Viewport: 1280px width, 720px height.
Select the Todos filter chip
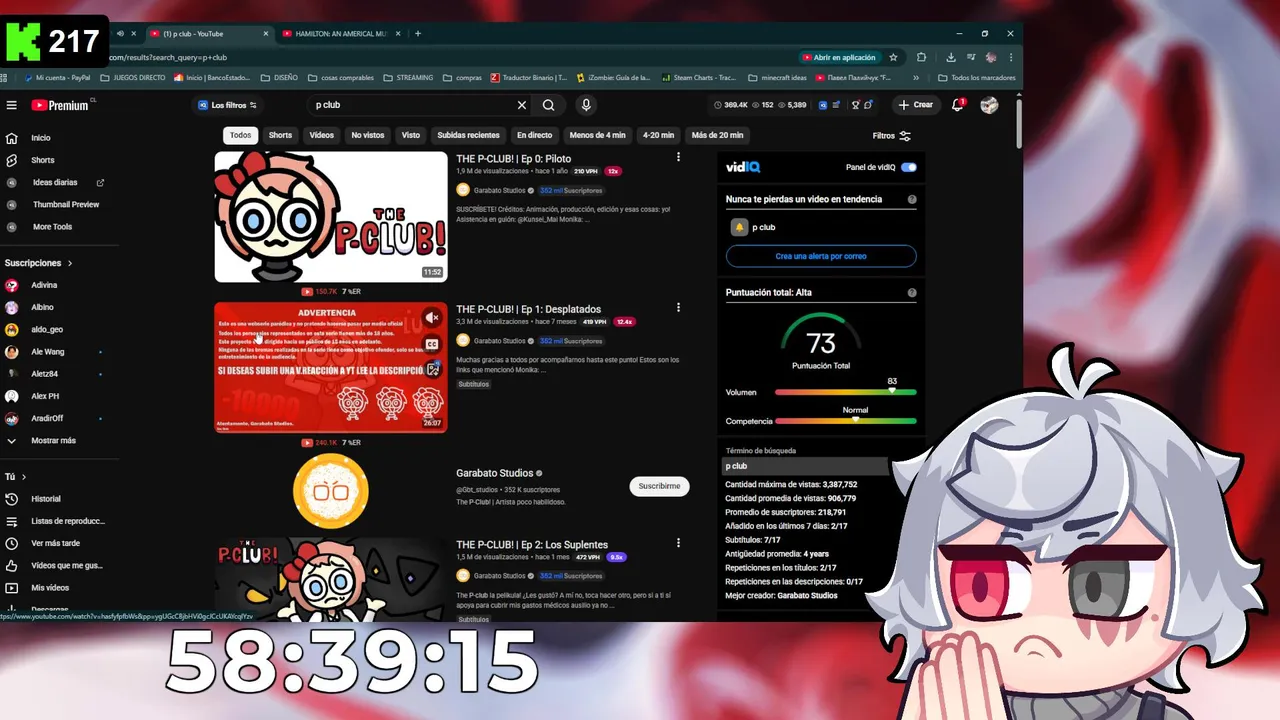(240, 135)
